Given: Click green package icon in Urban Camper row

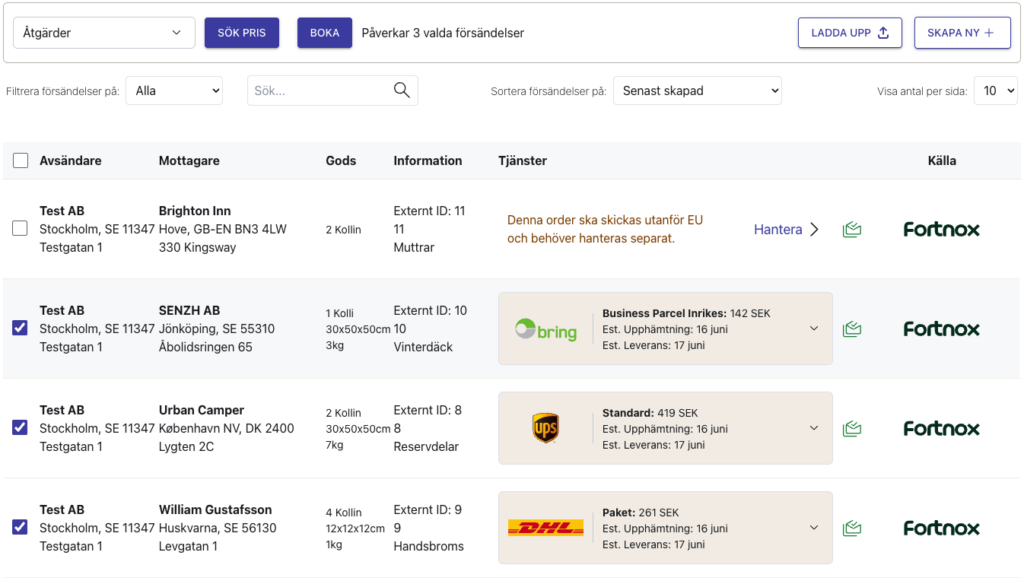Looking at the screenshot, I should coord(852,429).
